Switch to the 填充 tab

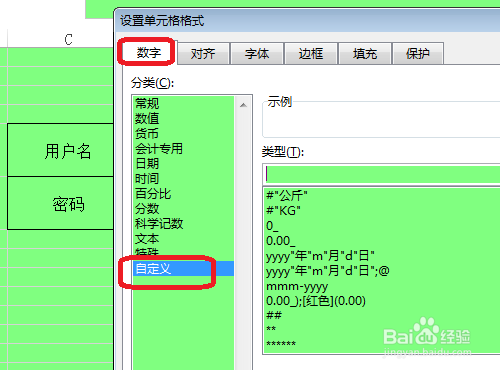tap(365, 53)
